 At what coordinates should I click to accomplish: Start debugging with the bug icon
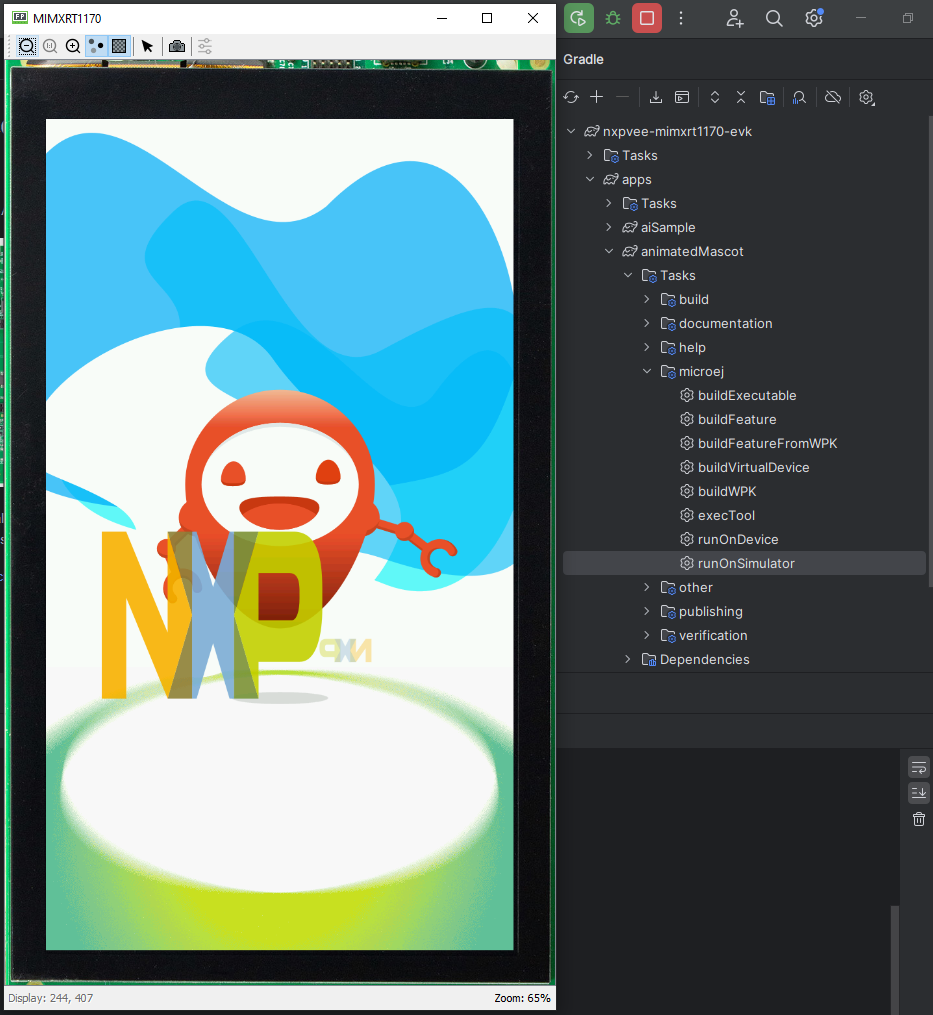pos(613,18)
